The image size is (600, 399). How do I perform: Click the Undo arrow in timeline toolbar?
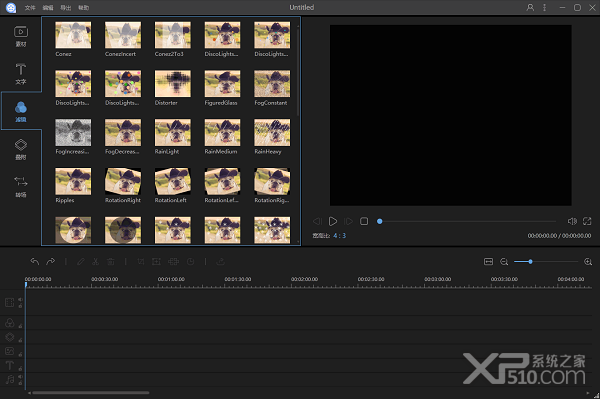click(x=35, y=262)
